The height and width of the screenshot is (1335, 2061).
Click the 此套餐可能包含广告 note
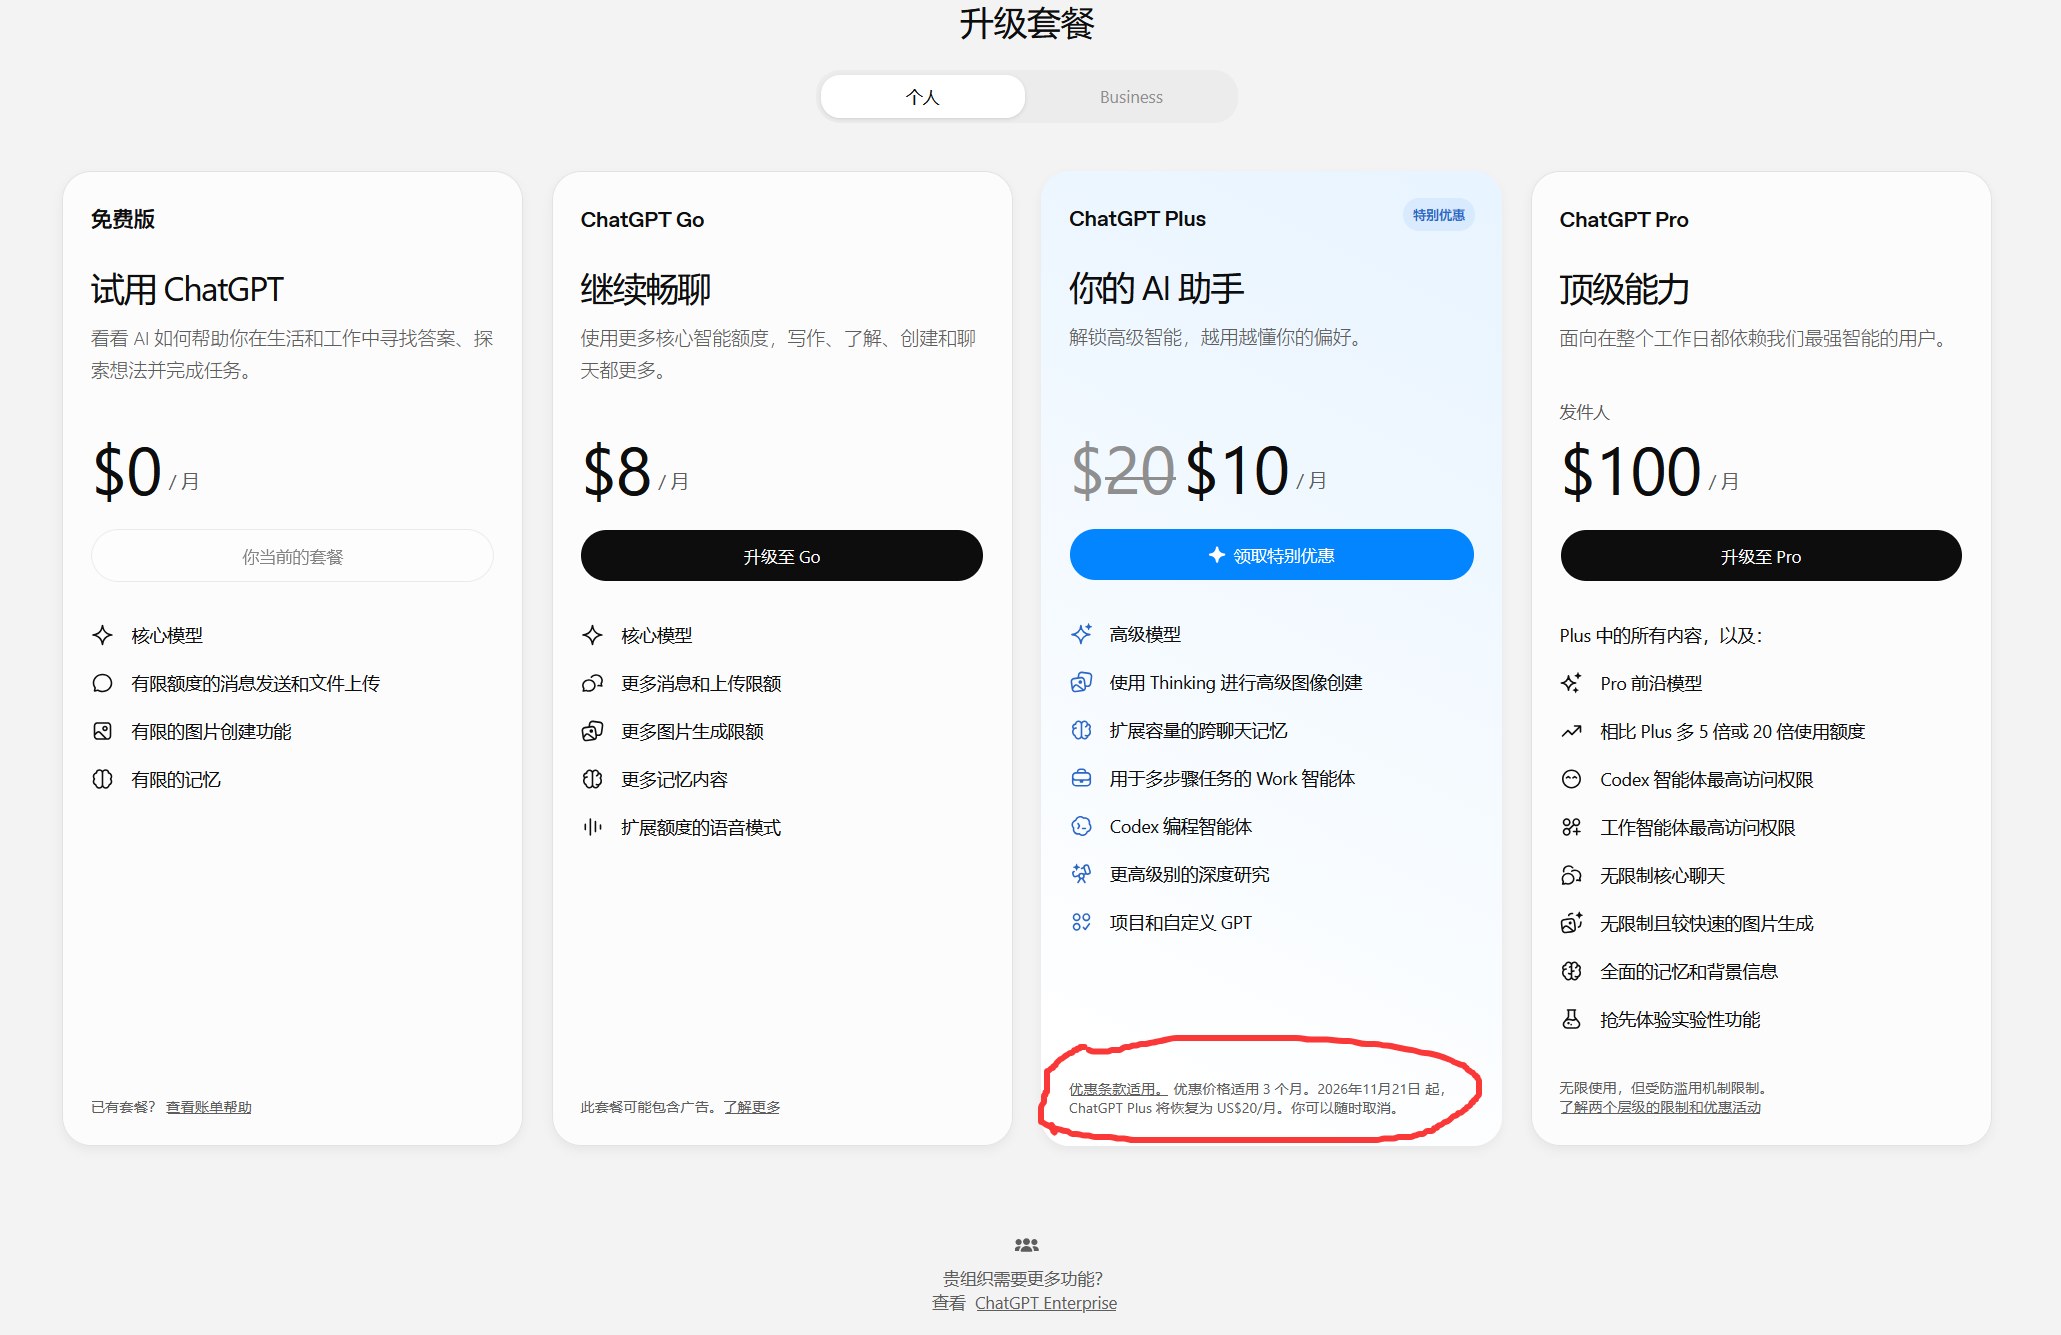651,1107
